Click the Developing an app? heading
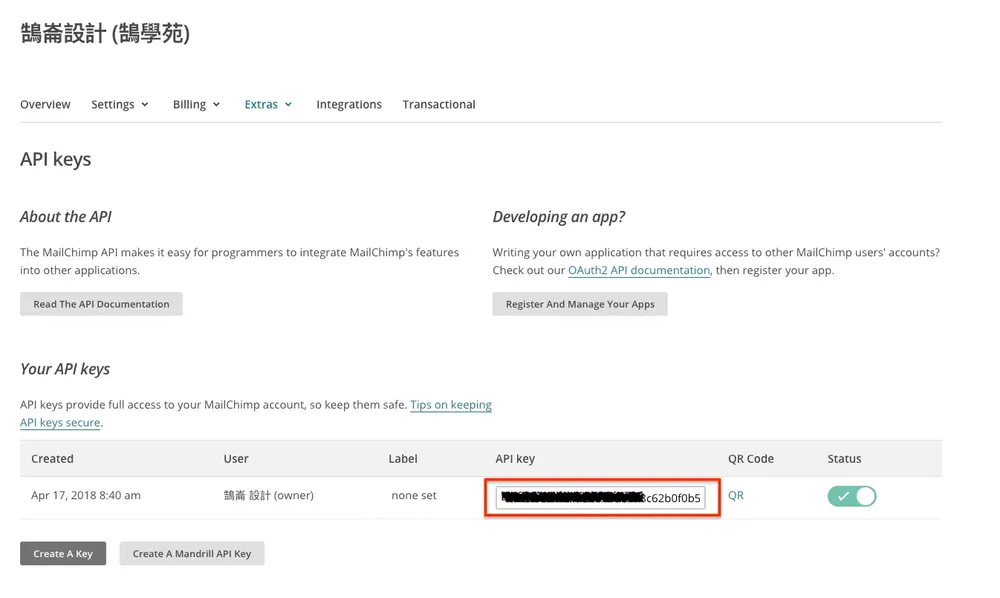The image size is (1000, 598). [x=559, y=217]
